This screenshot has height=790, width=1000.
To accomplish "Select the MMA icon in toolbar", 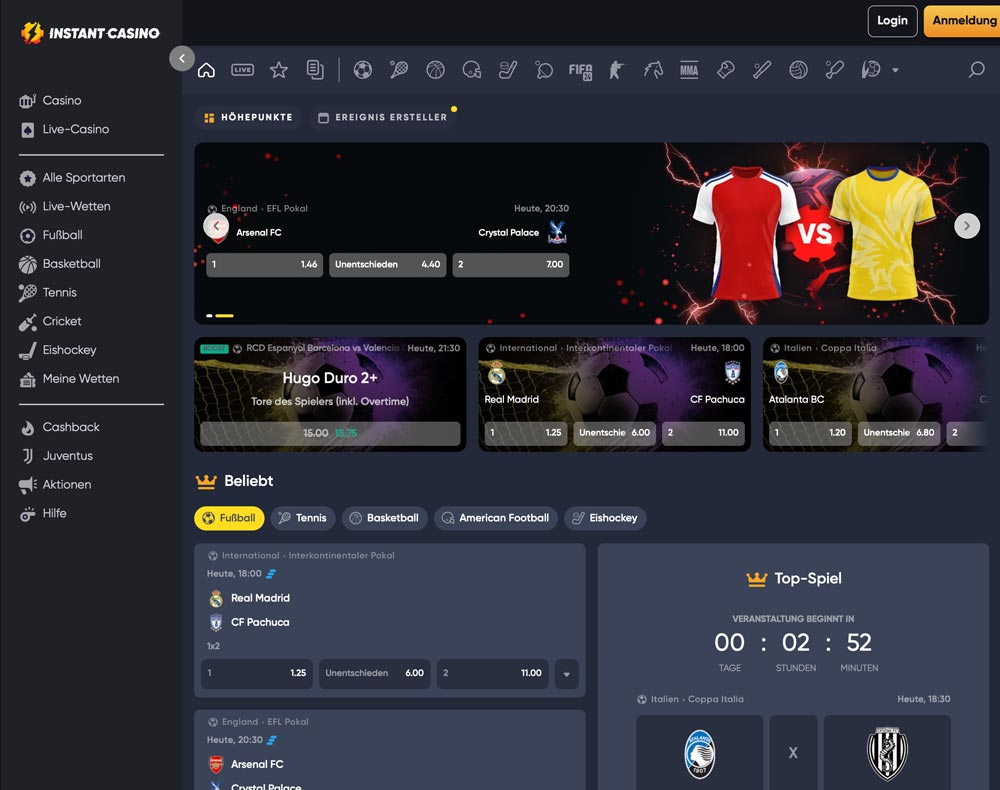I will [x=689, y=69].
